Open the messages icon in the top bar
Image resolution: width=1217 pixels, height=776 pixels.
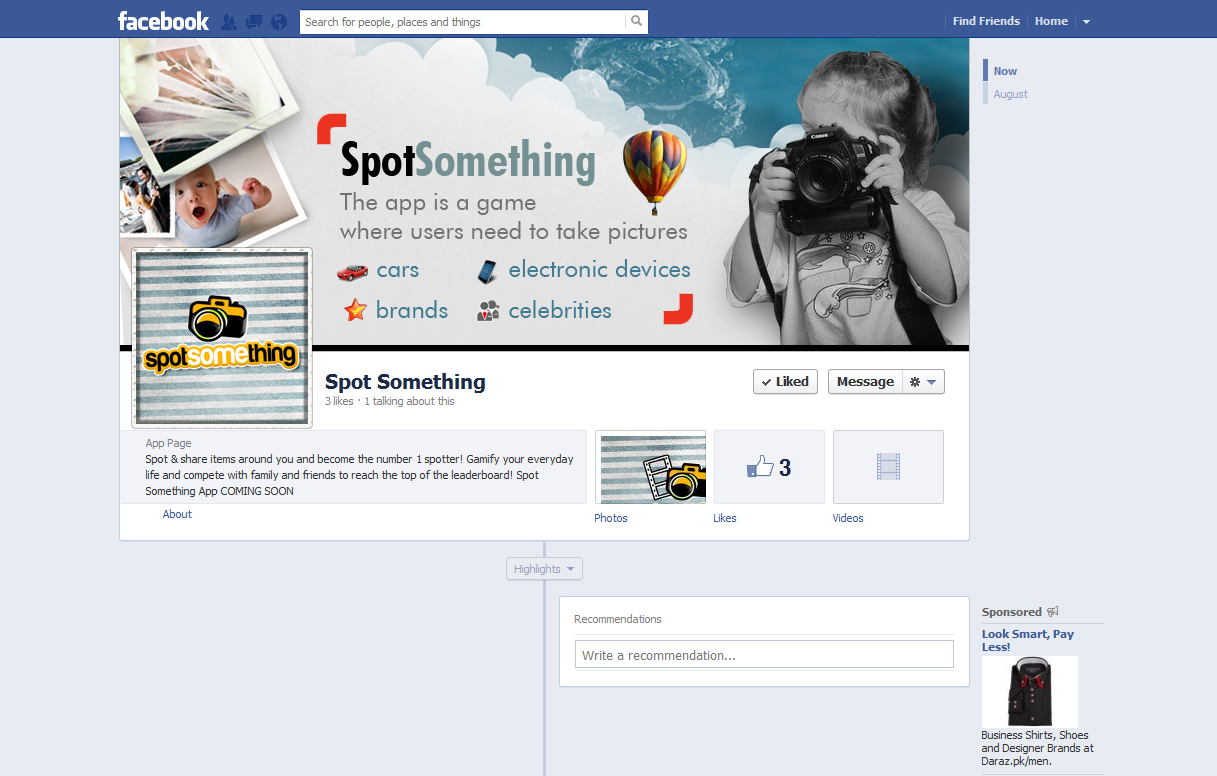(x=253, y=20)
